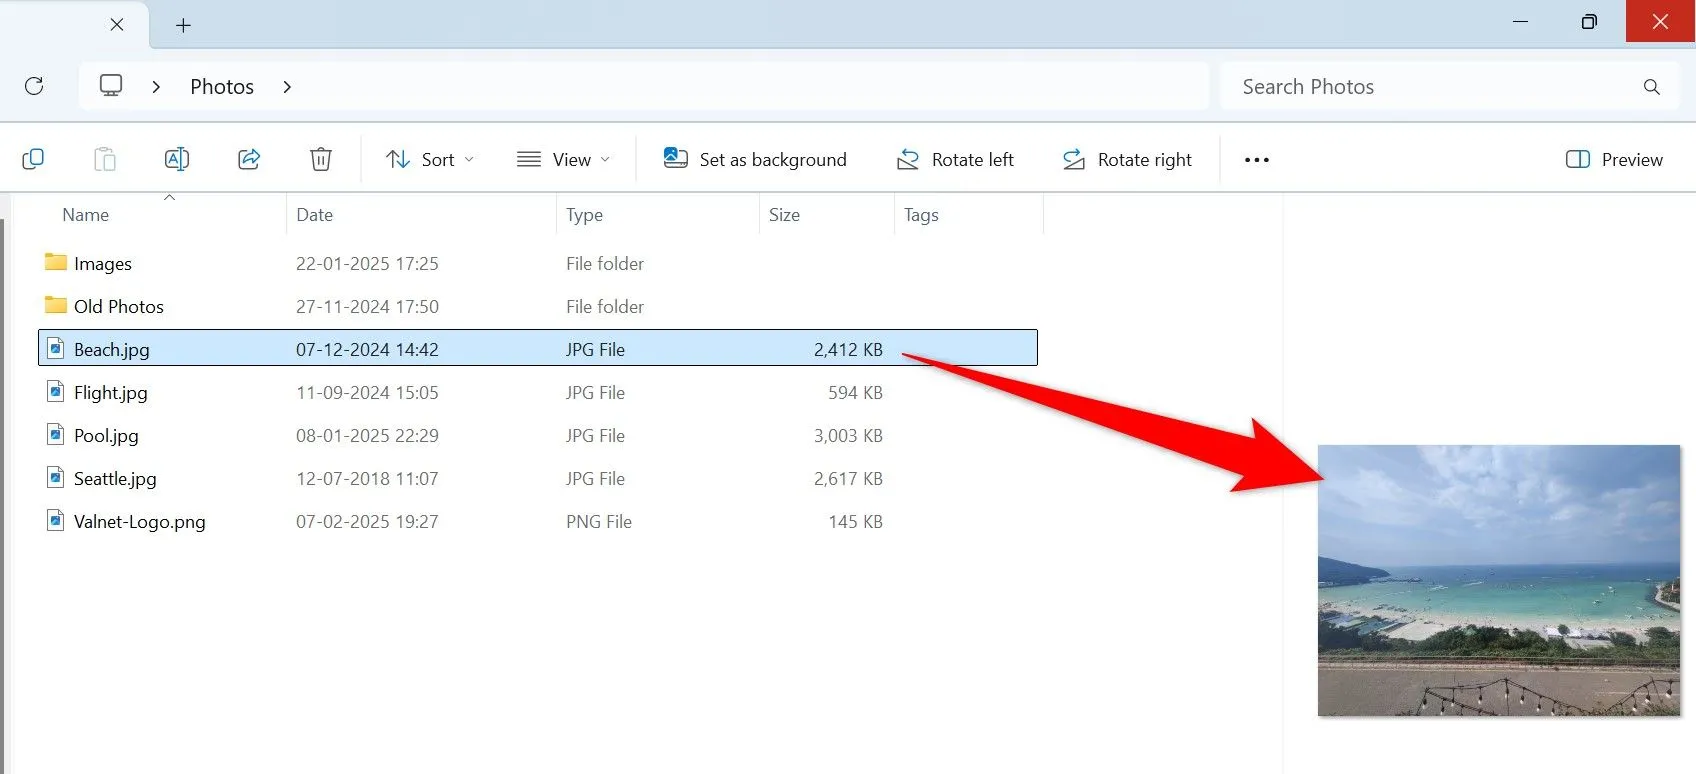Rotate the image left
This screenshot has width=1696, height=774.
point(955,159)
